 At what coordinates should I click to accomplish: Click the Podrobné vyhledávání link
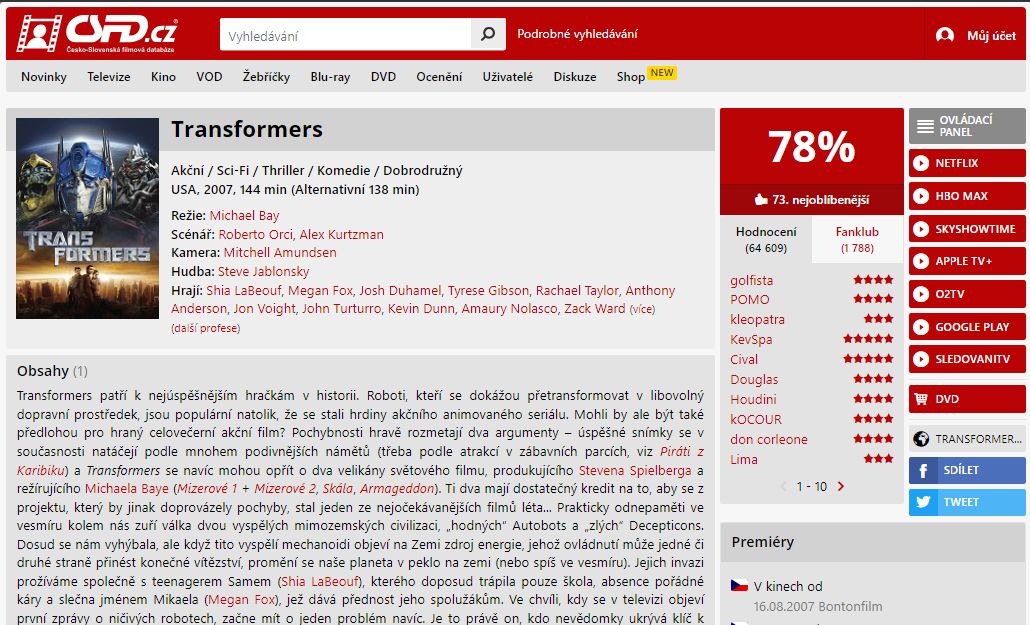click(x=577, y=34)
